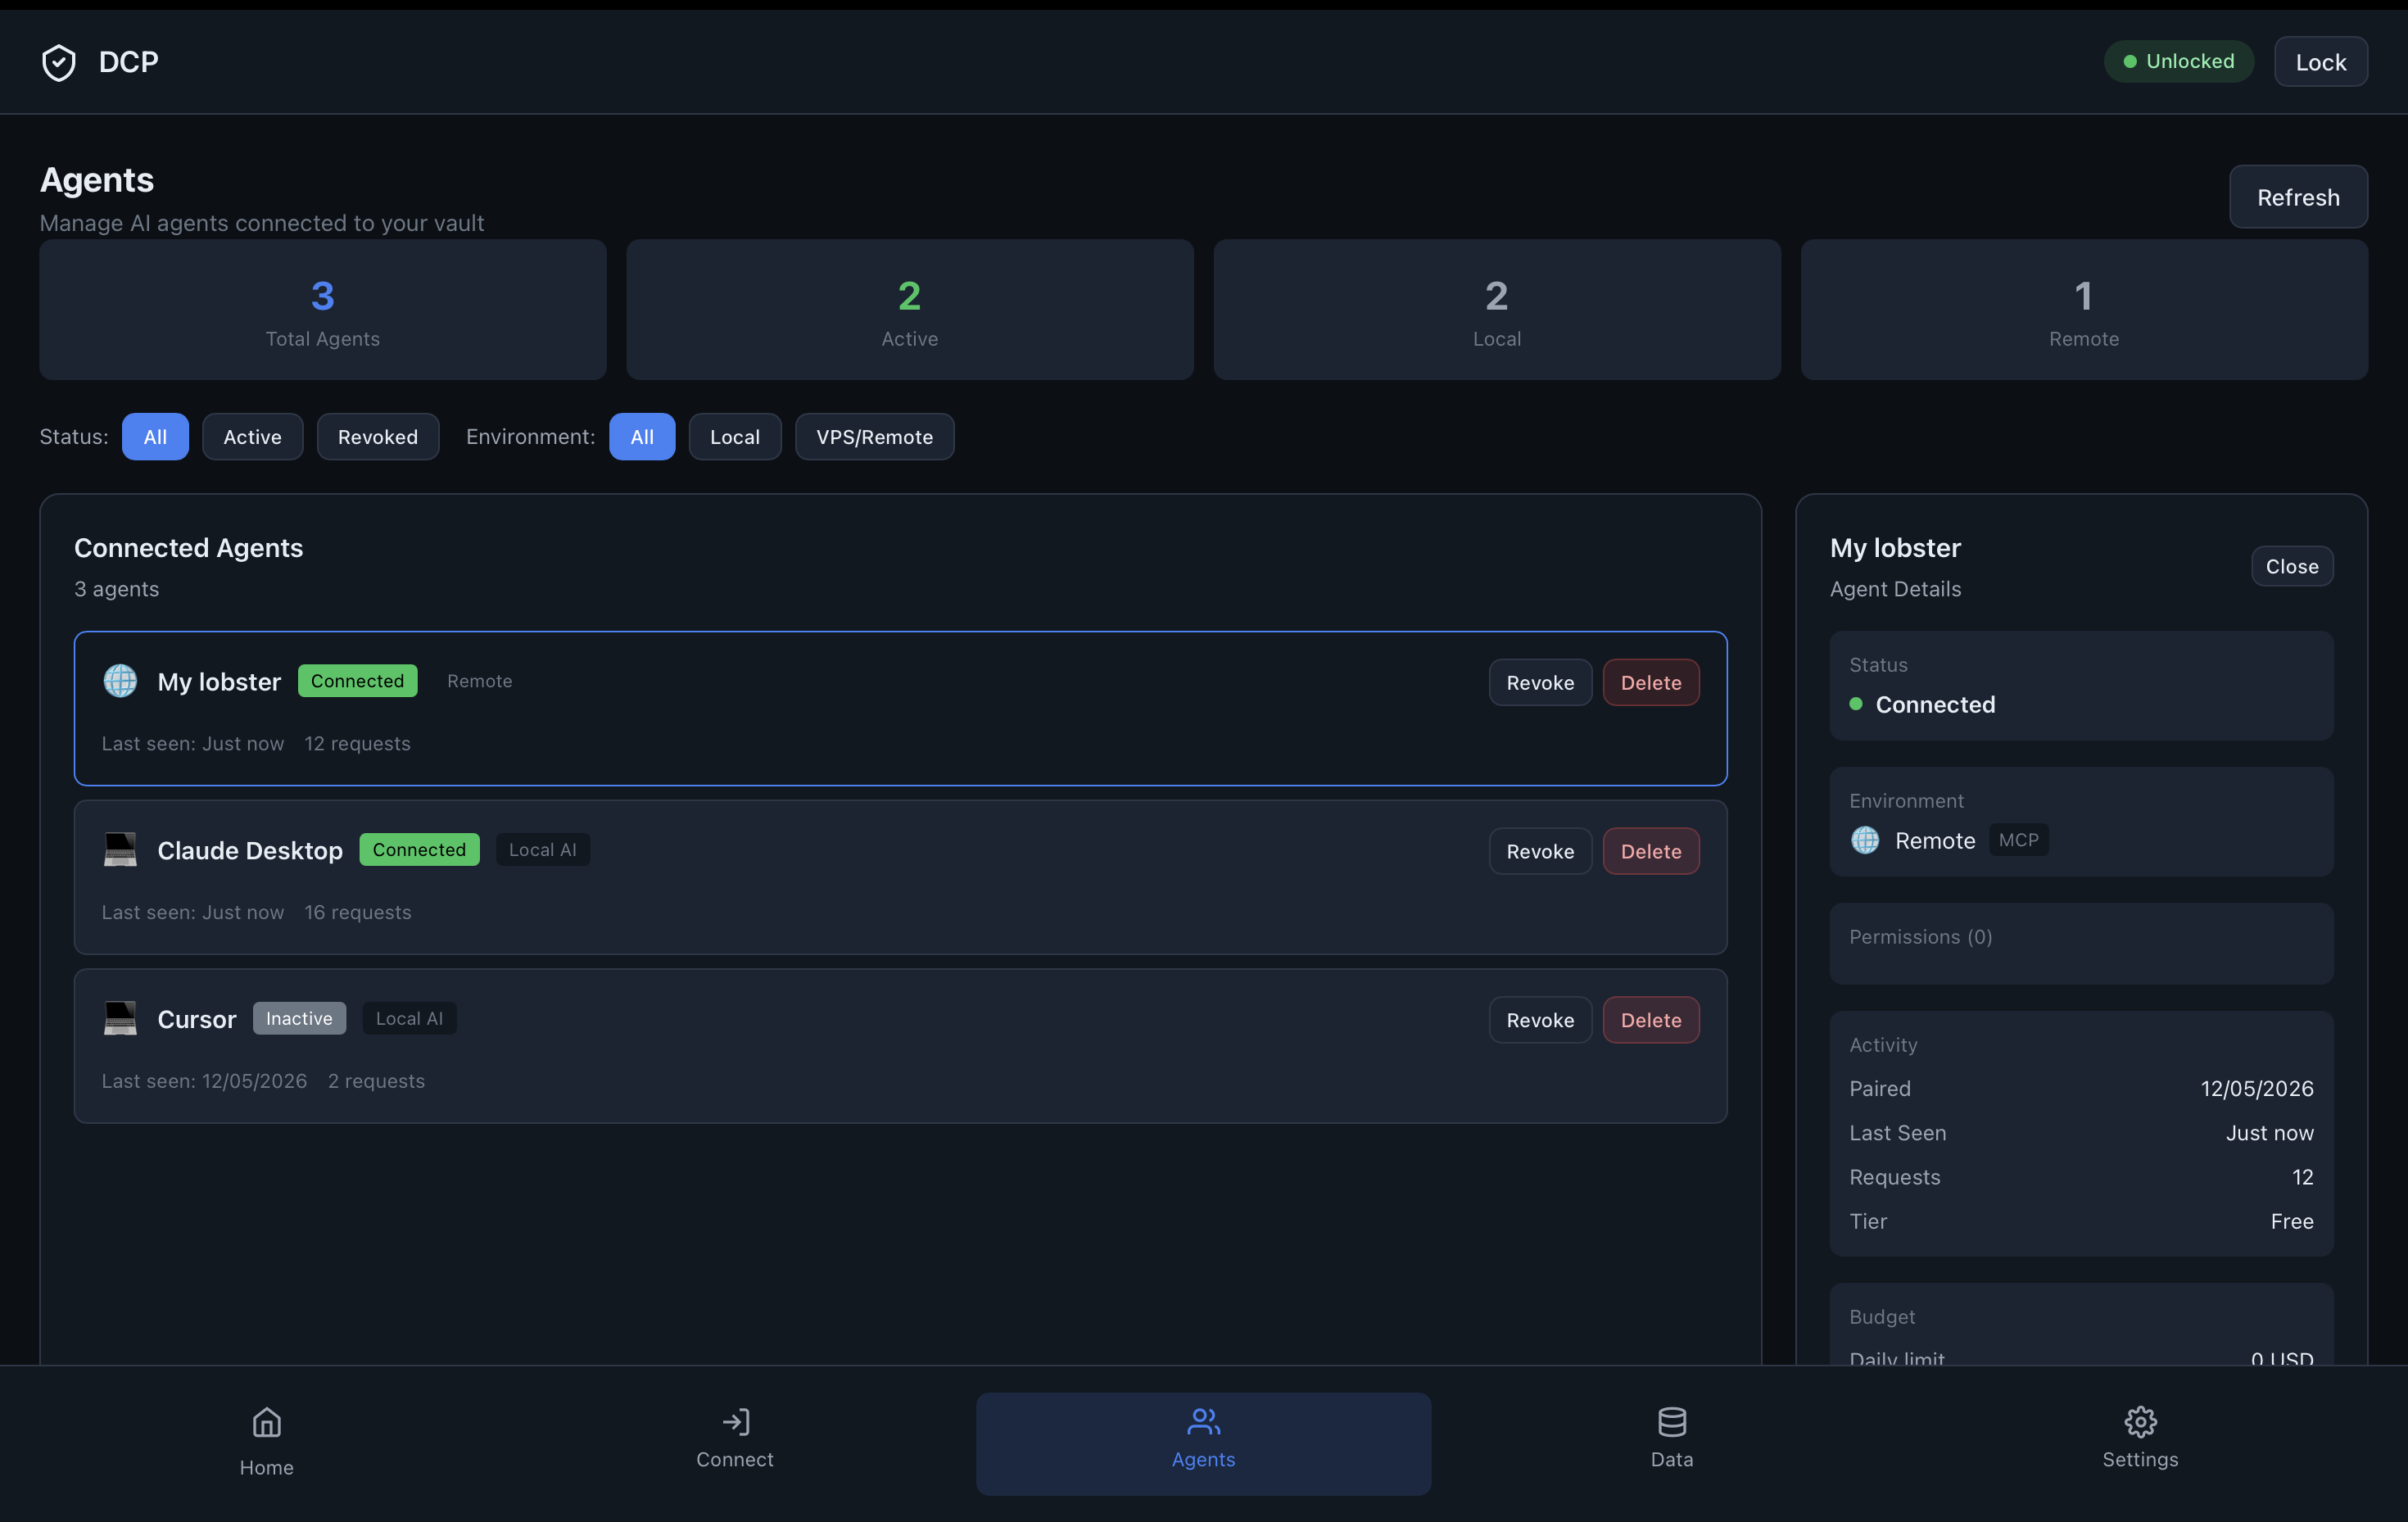
Task: Click the Budget section heading
Action: [1882, 1317]
